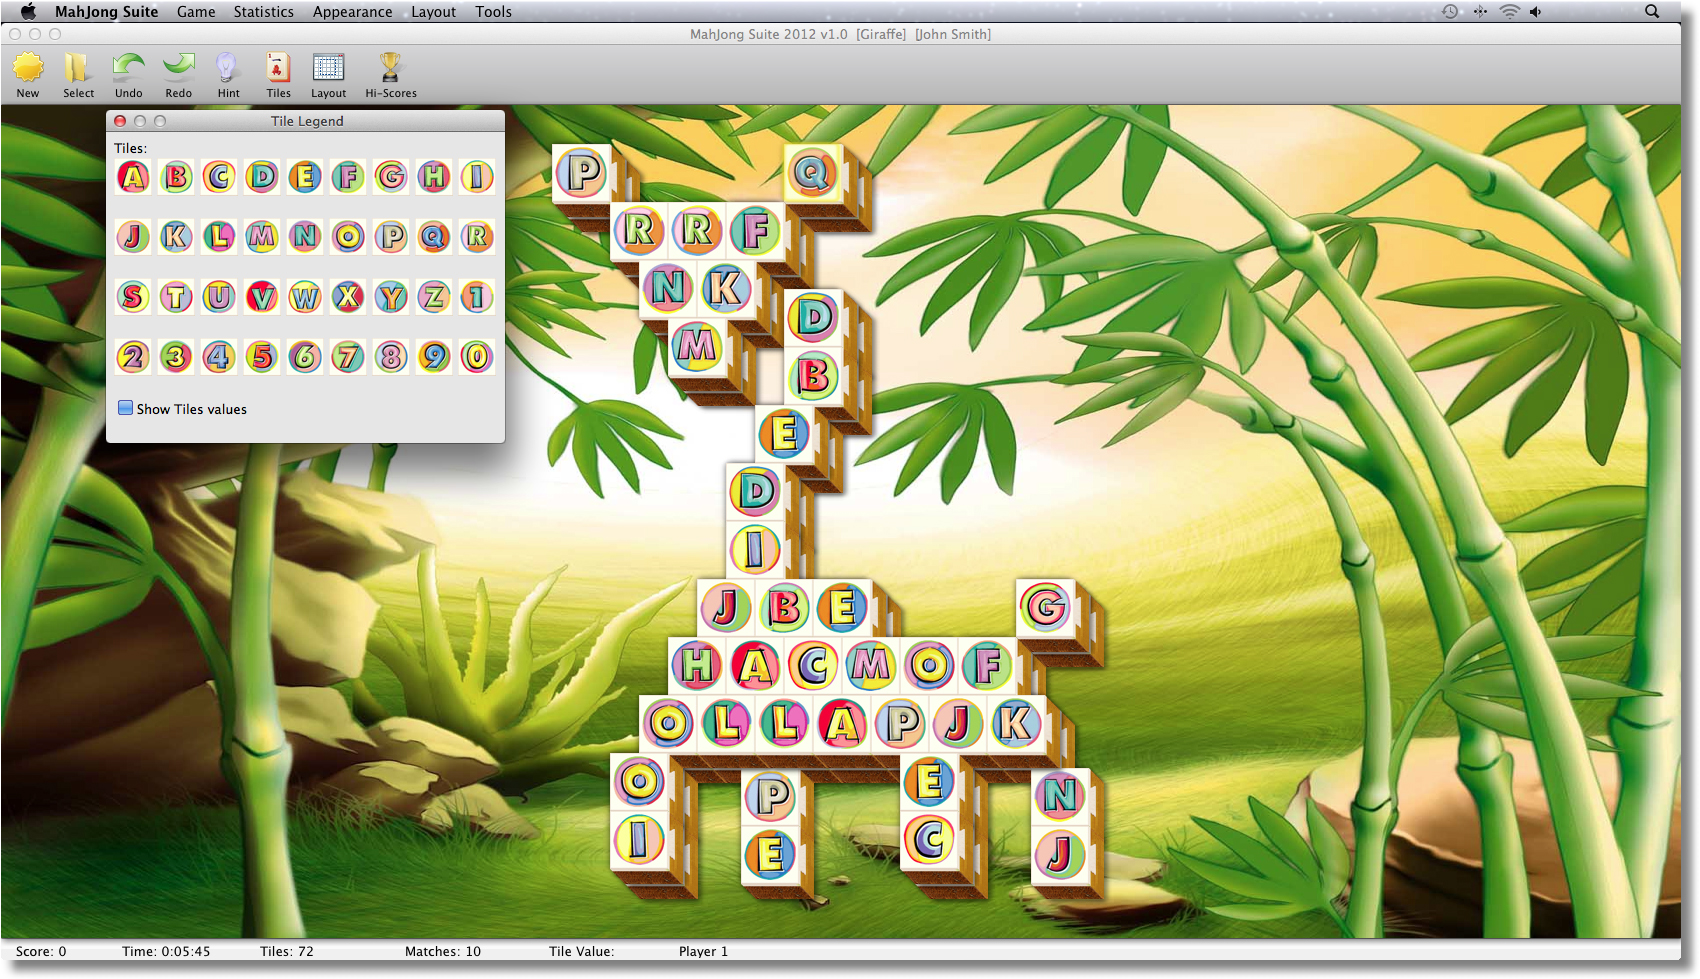The height and width of the screenshot is (979, 1700).
Task: Enable the Show Tiles values checkbox
Action: tap(125, 407)
